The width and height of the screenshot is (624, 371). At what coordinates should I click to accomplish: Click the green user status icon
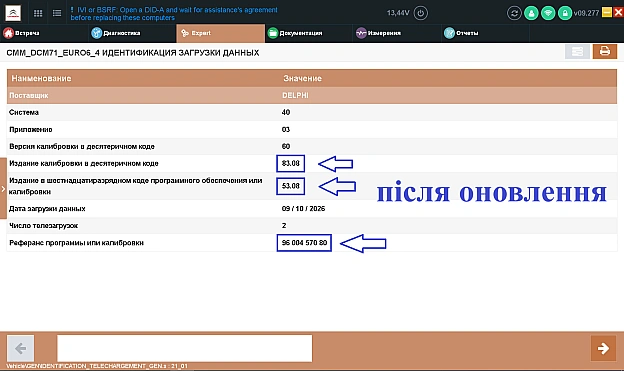click(531, 13)
